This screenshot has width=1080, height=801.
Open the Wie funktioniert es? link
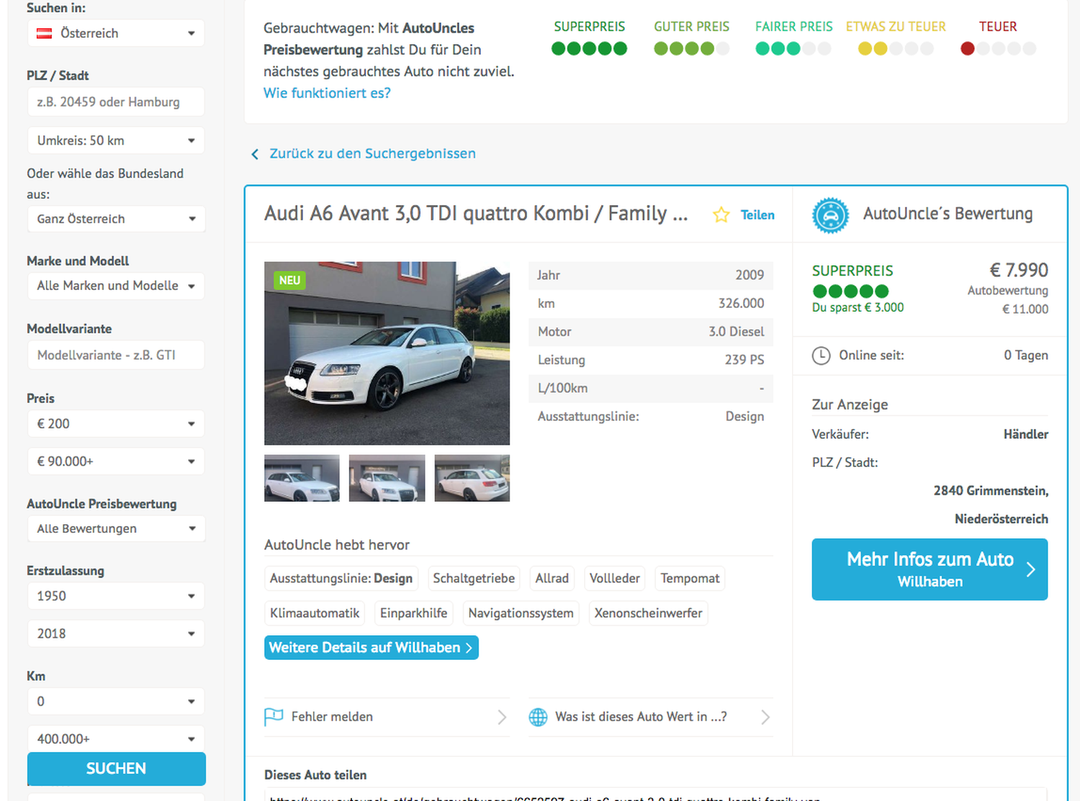(327, 93)
